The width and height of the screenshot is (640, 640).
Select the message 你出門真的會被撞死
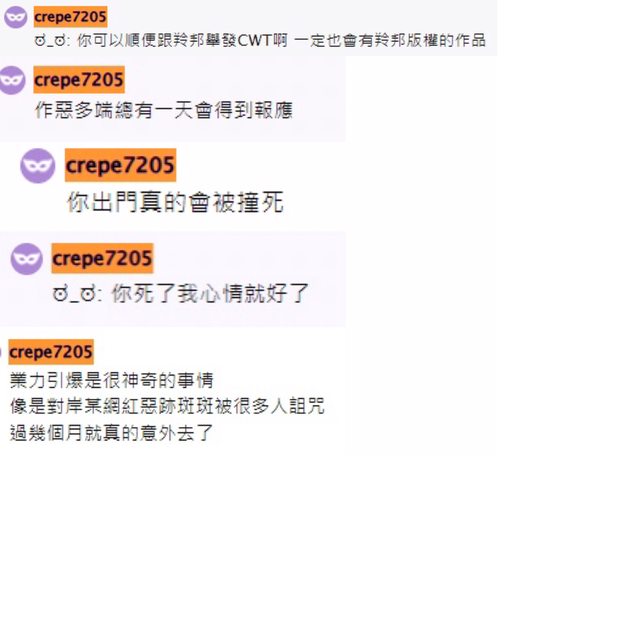coord(175,202)
